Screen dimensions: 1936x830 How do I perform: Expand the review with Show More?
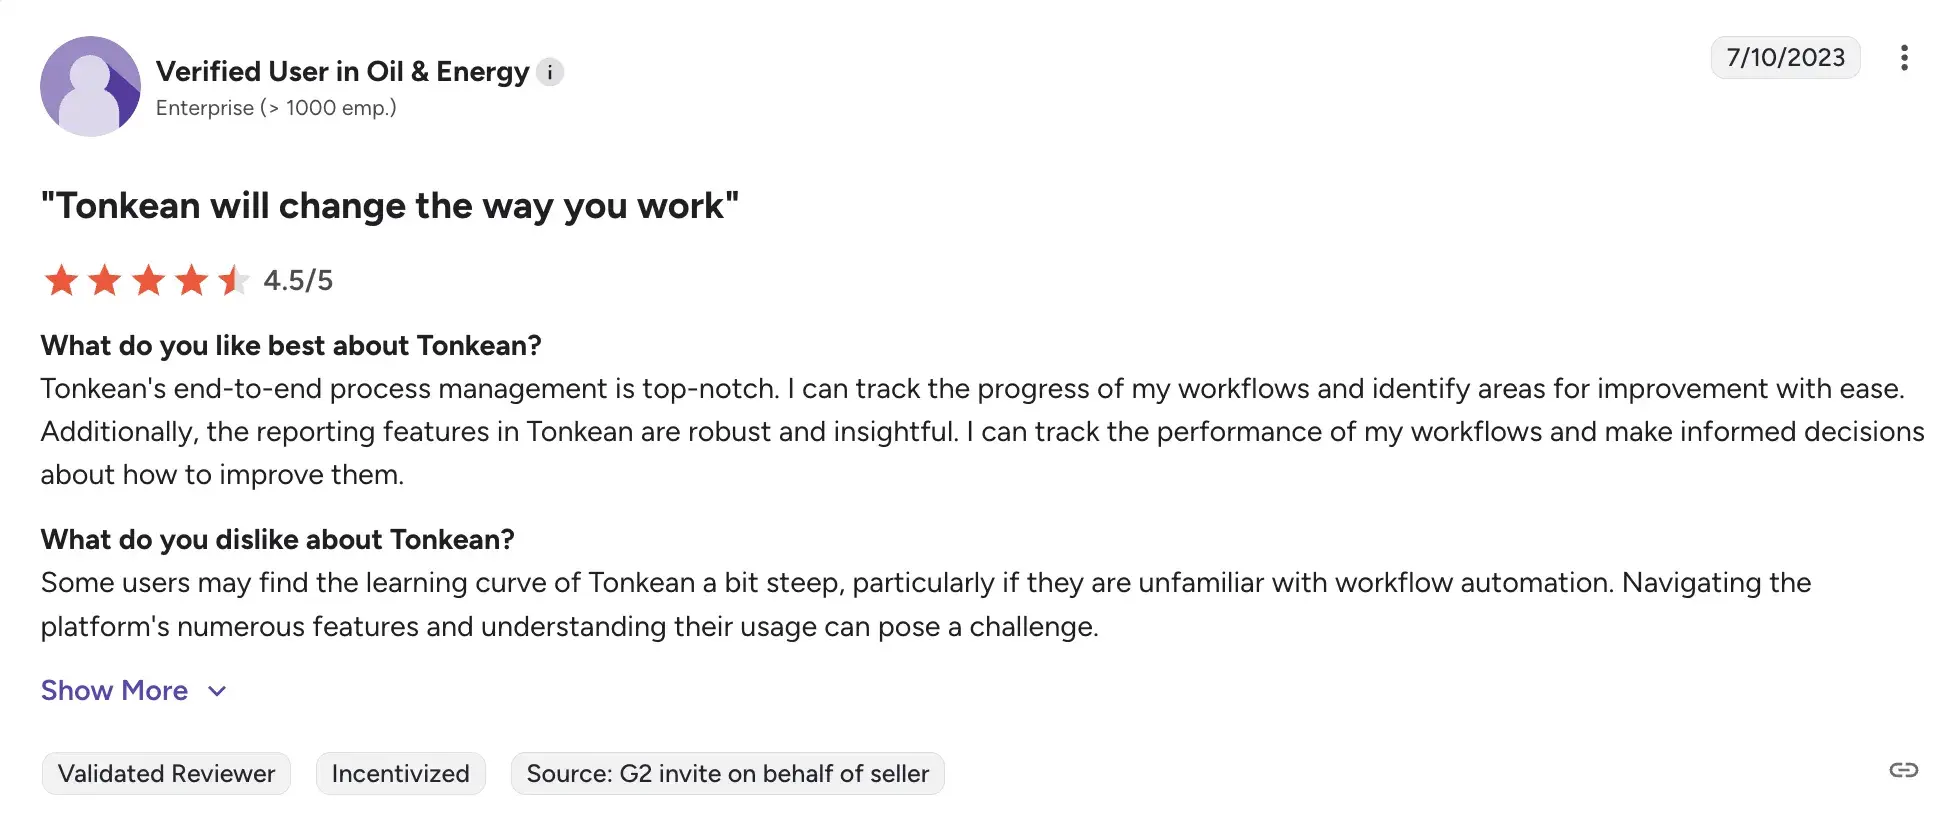(114, 691)
